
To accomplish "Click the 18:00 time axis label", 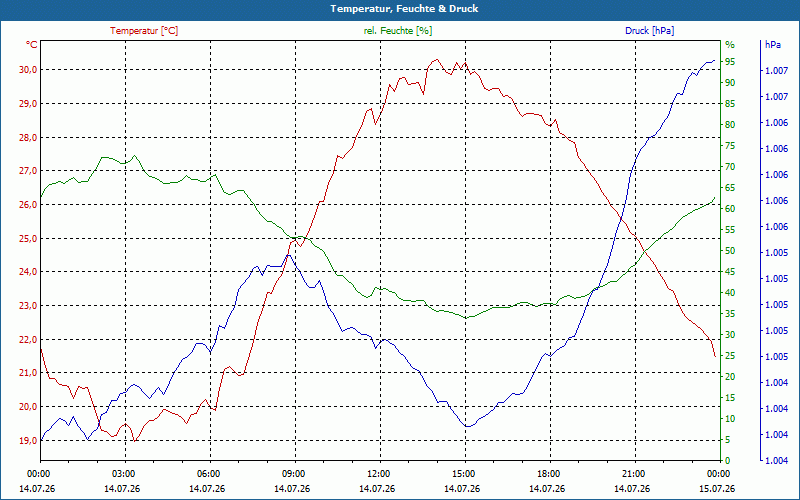I will (547, 473).
